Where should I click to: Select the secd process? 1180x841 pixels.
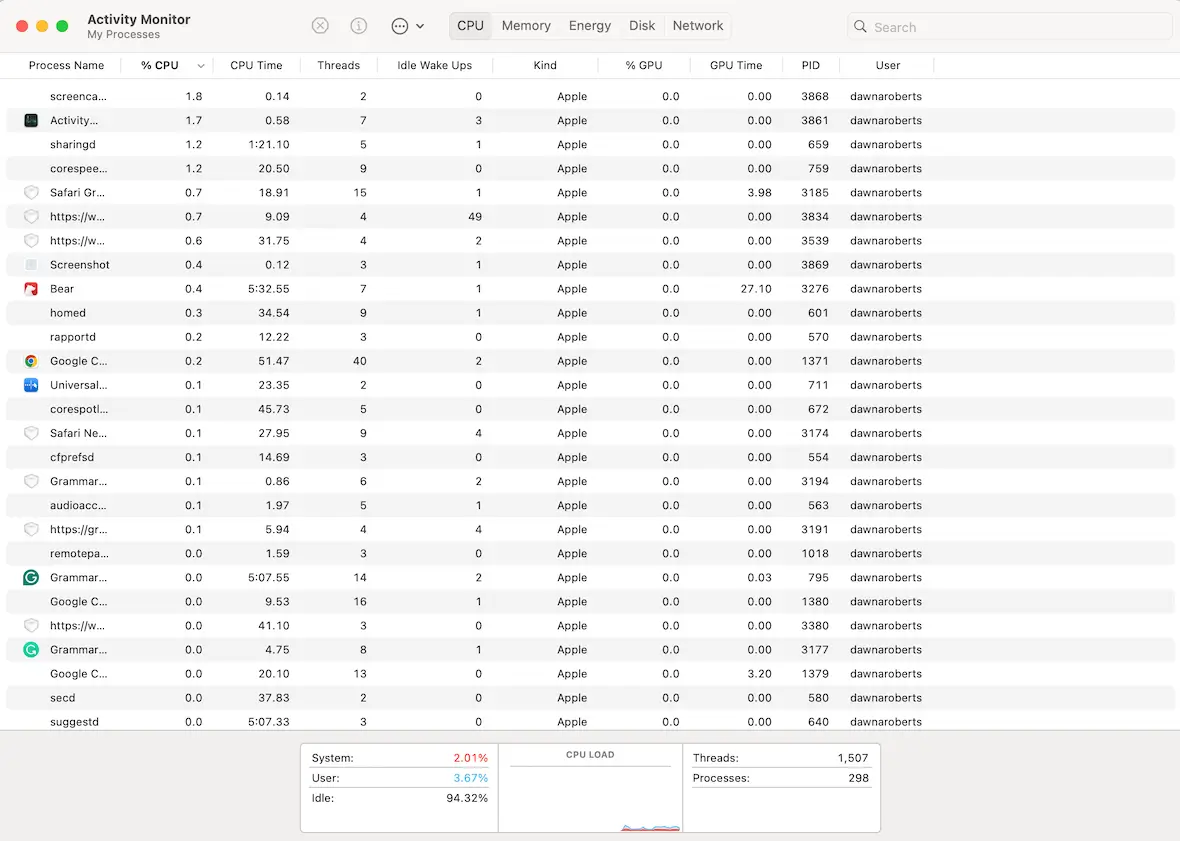(x=590, y=698)
